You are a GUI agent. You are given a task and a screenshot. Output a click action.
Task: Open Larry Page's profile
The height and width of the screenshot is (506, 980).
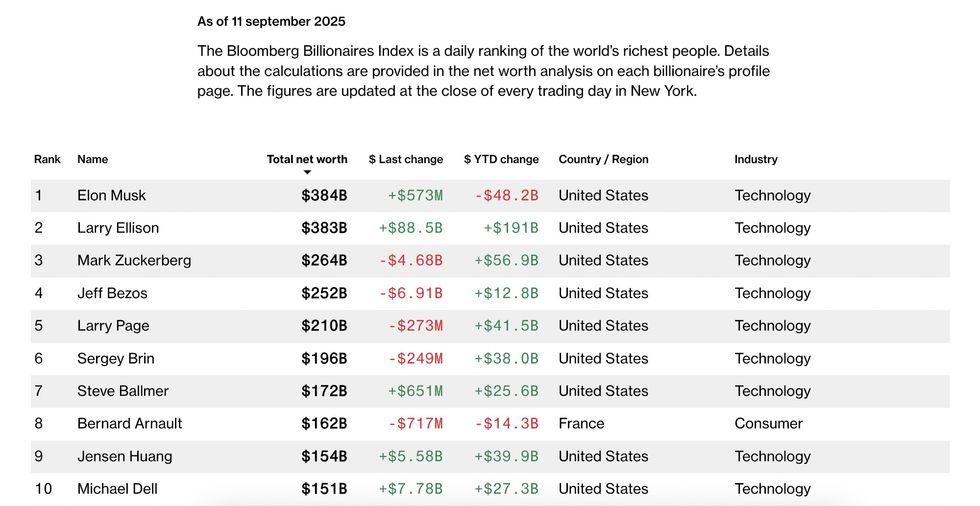pos(111,325)
